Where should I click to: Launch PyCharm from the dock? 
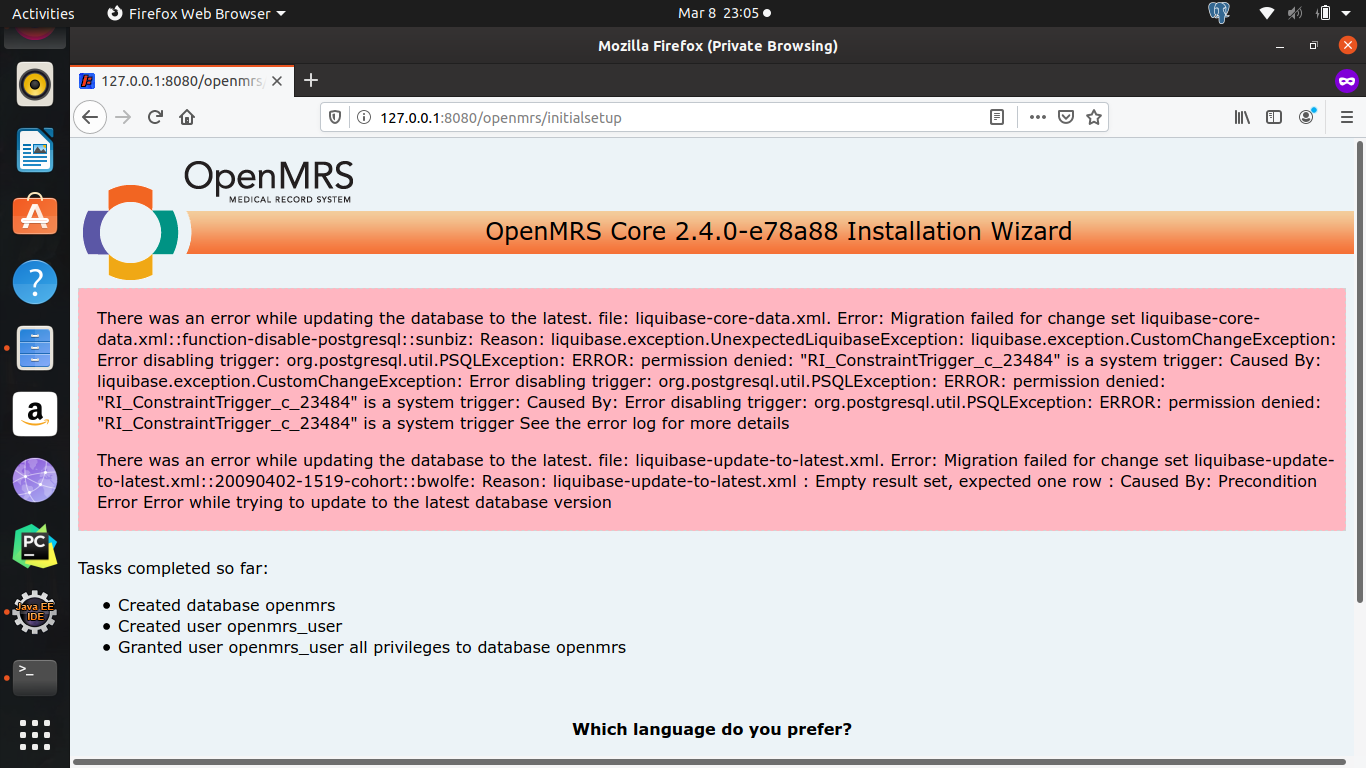coord(35,546)
